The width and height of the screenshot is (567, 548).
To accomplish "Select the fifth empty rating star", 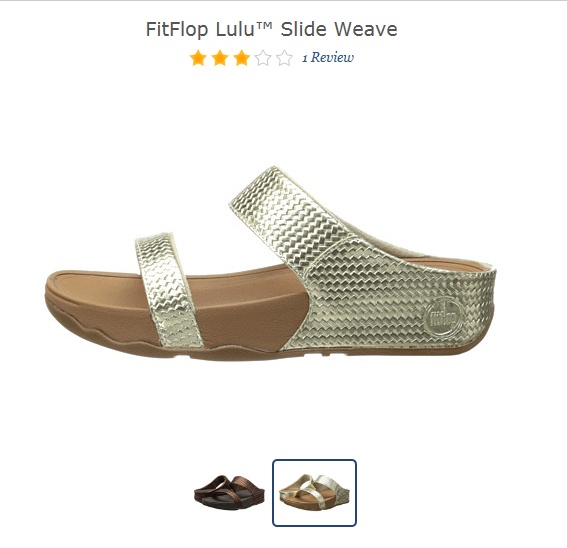I will (x=285, y=58).
